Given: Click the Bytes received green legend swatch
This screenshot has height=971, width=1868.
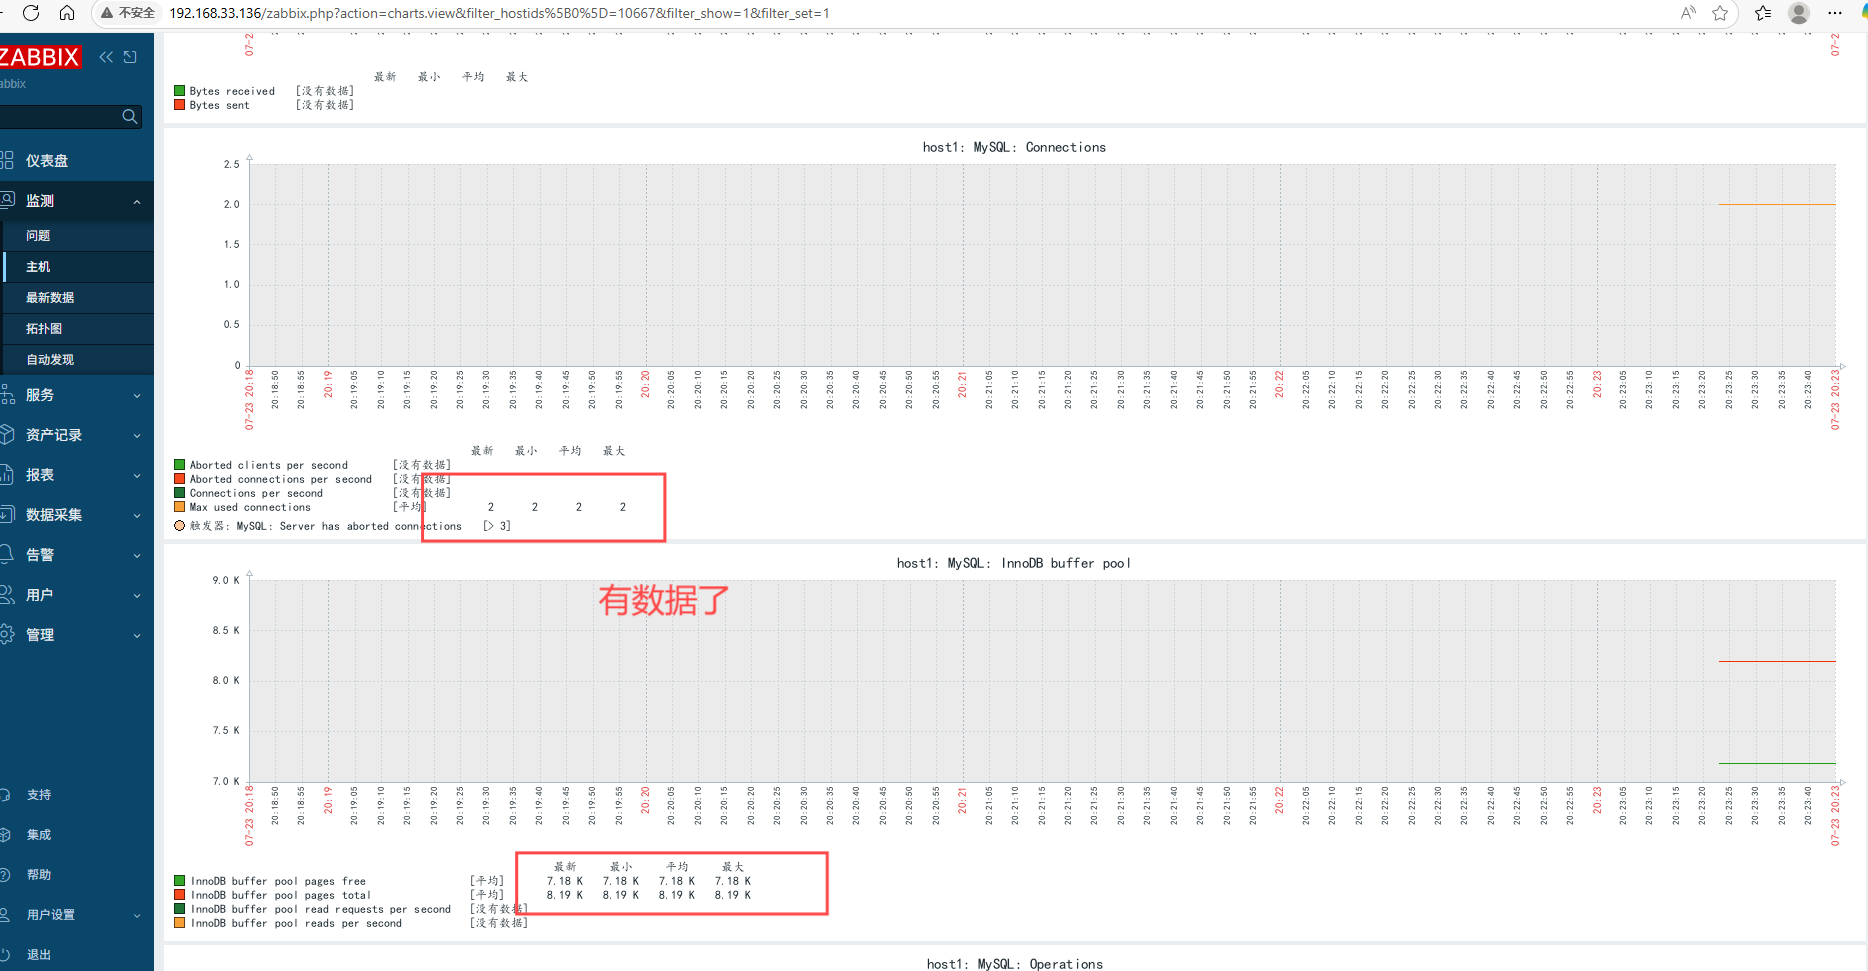Looking at the screenshot, I should 180,91.
